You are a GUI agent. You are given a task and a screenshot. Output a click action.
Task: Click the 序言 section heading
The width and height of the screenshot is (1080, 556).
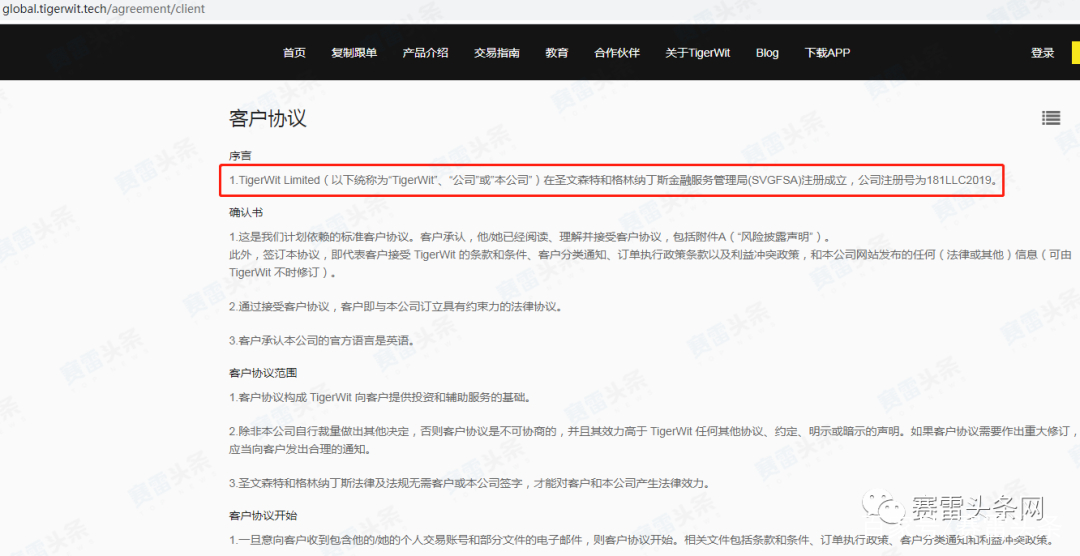(240, 156)
